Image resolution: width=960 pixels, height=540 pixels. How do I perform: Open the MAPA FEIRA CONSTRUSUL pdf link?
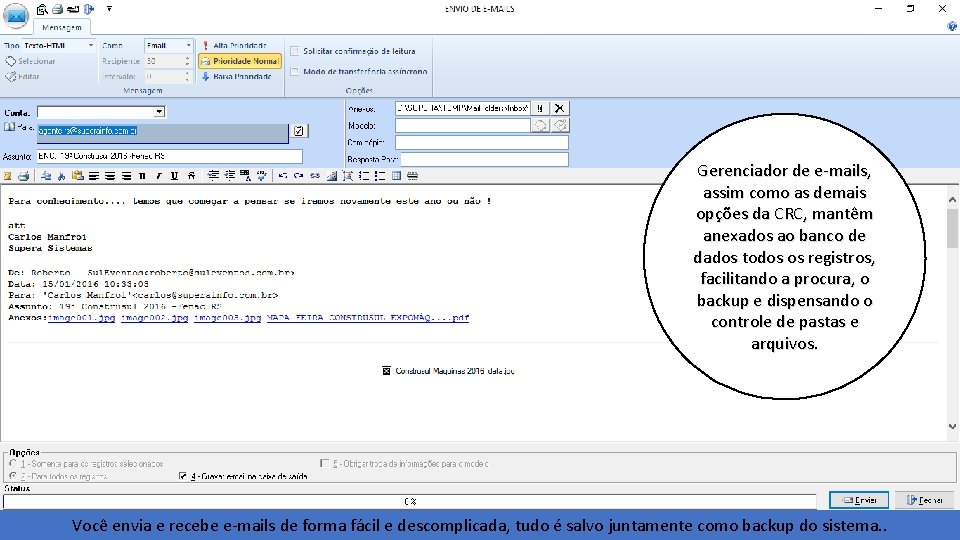[x=368, y=318]
